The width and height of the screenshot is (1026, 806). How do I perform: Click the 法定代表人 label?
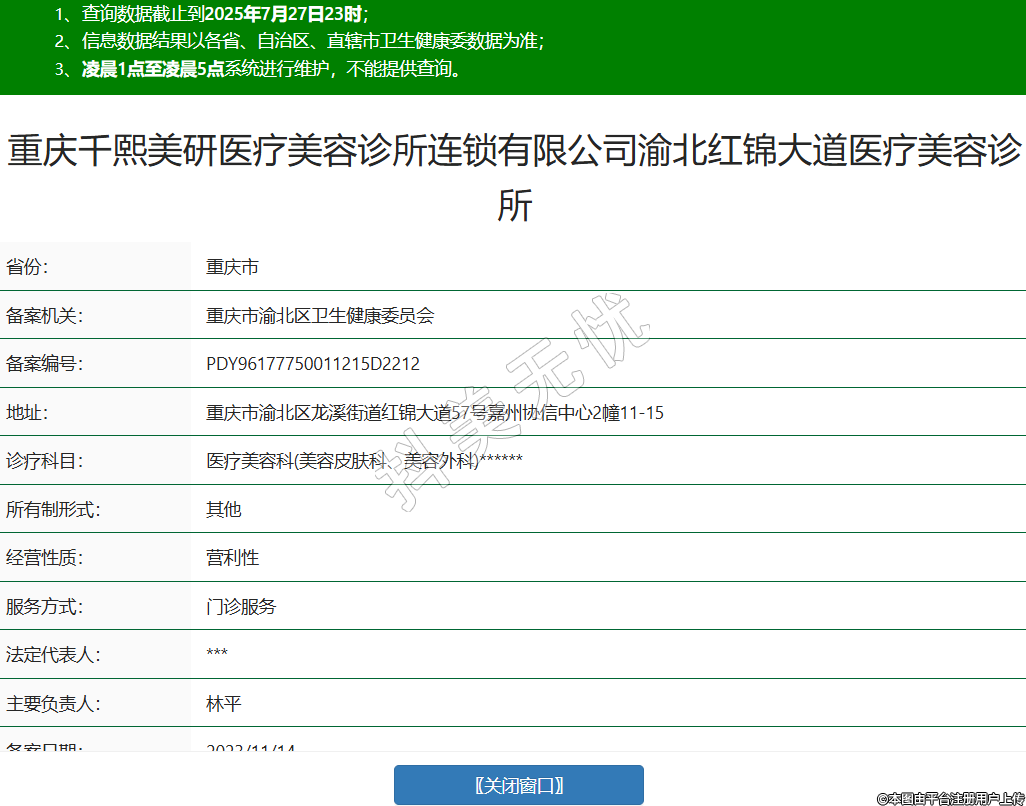(53, 655)
